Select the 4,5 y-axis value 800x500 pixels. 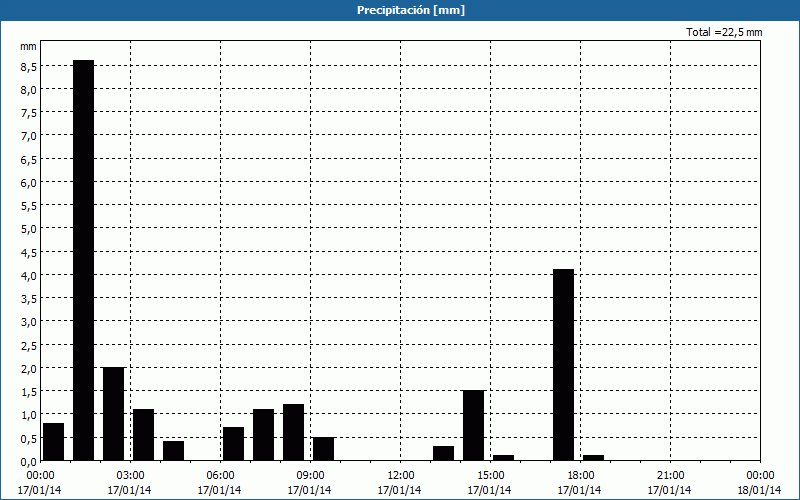(x=28, y=252)
